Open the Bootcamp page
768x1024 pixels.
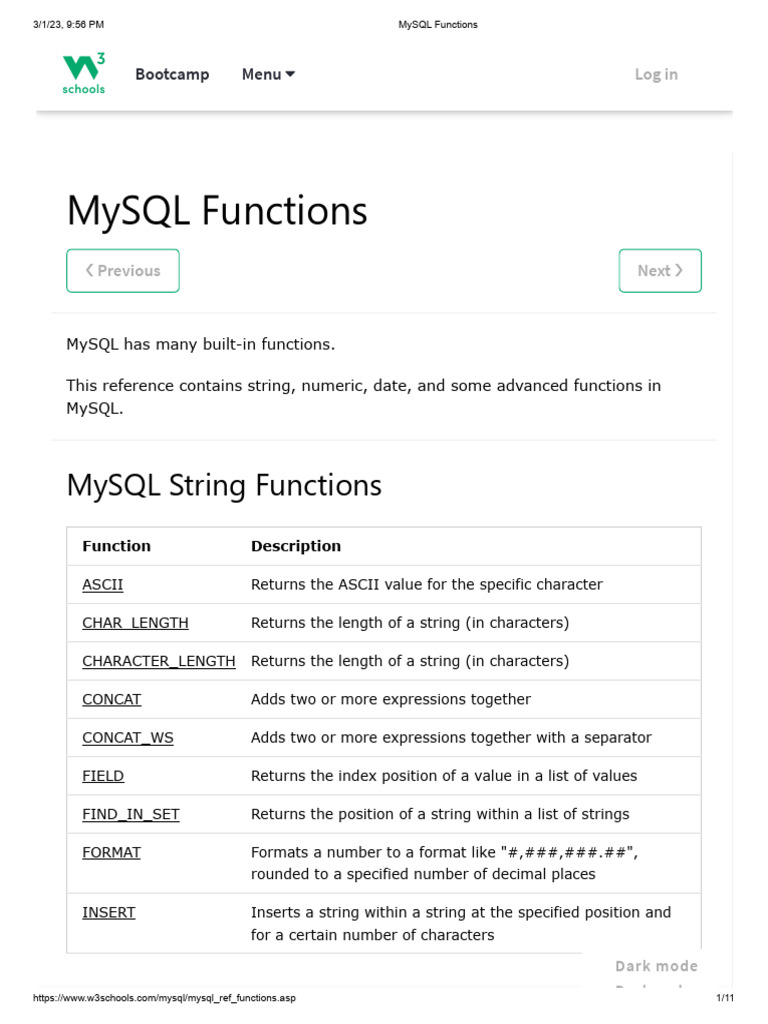tap(172, 74)
